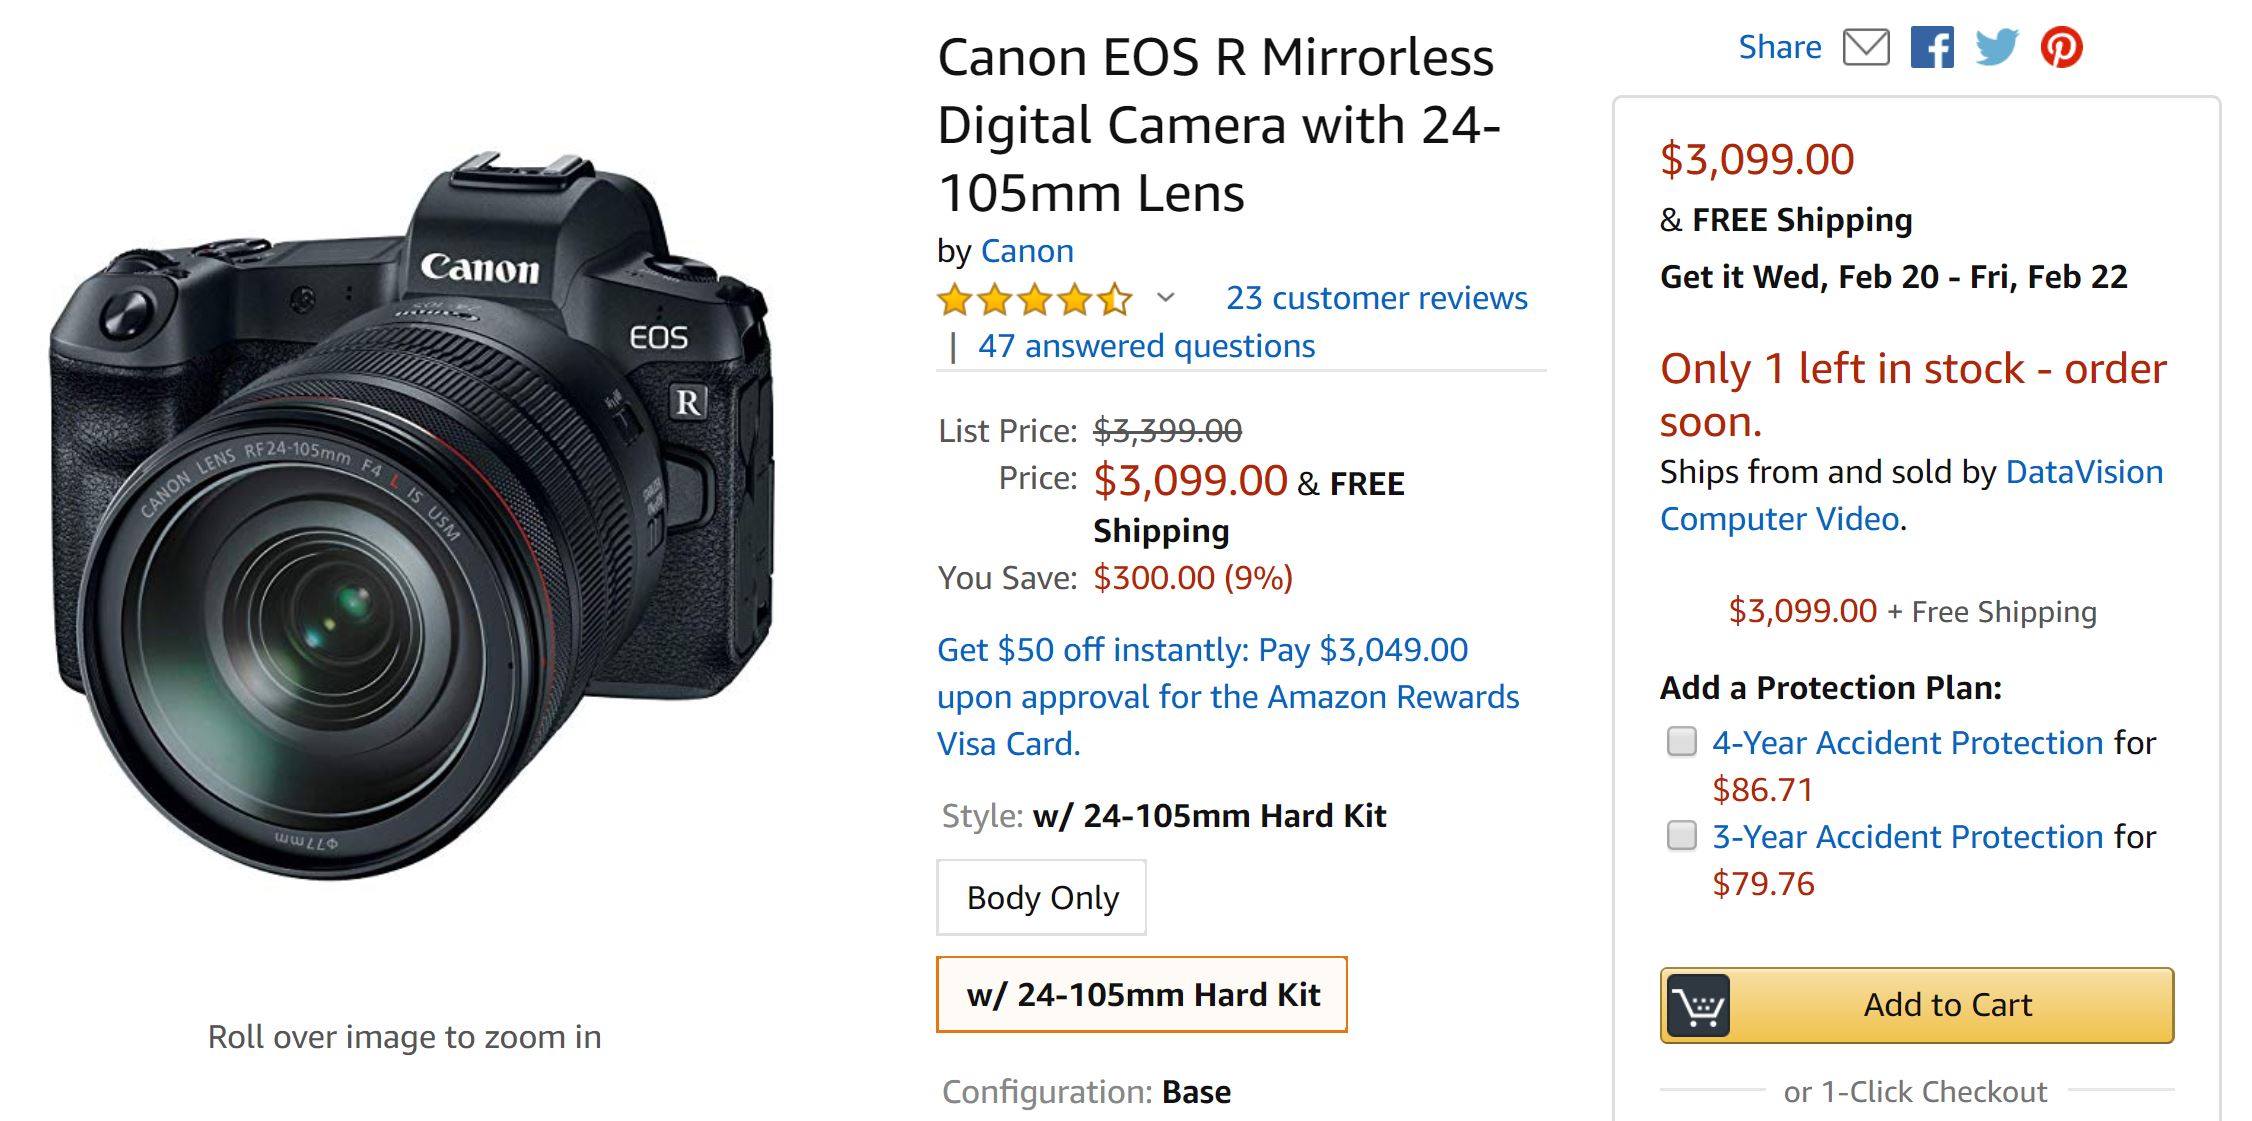The image size is (2252, 1121).
Task: Share this camera on Facebook
Action: coord(1932,47)
